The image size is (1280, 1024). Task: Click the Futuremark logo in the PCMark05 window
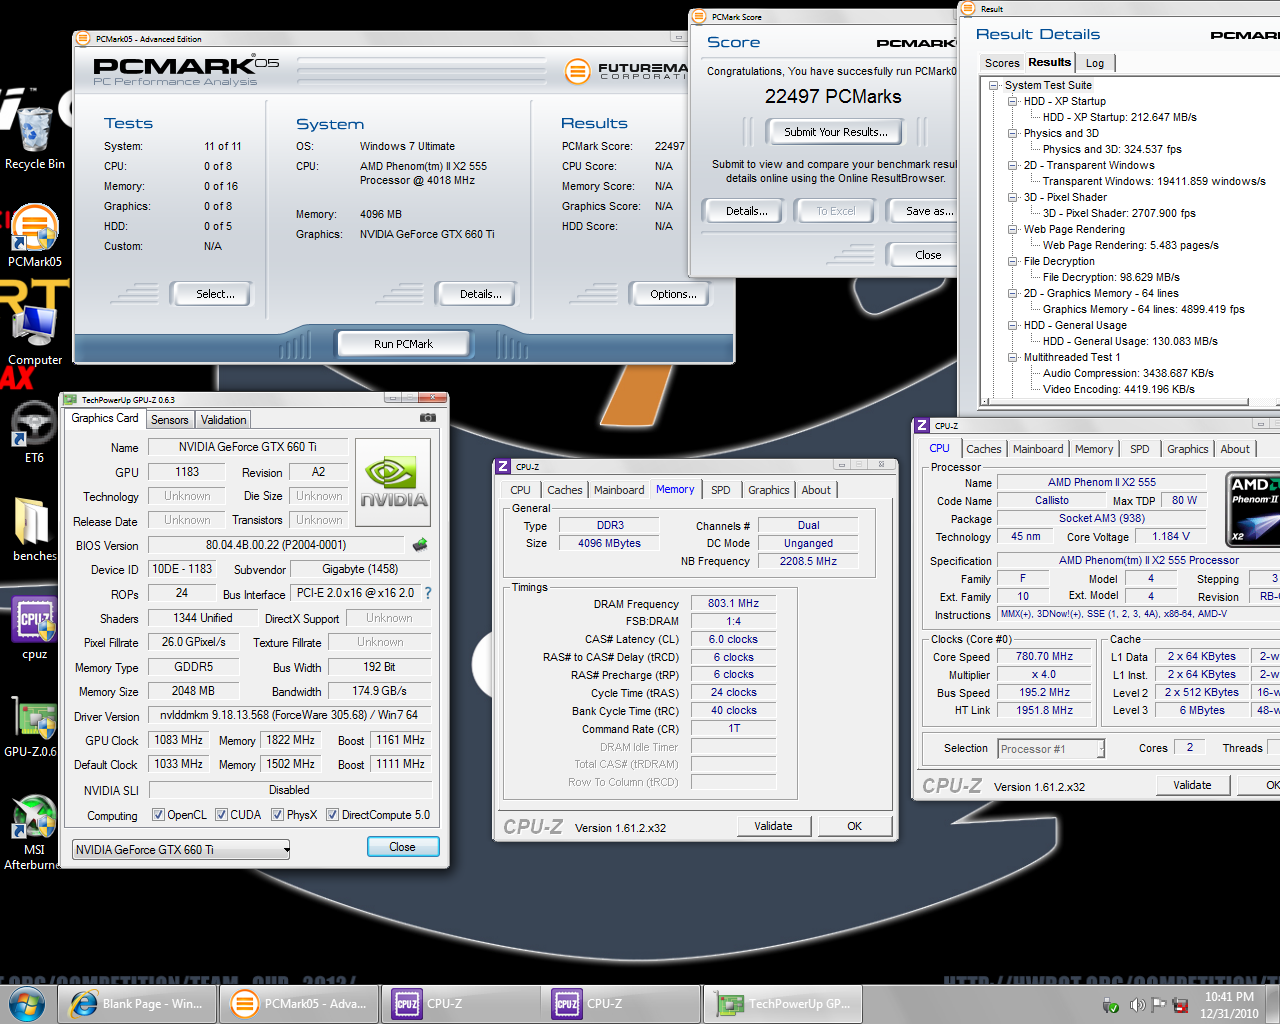[577, 71]
